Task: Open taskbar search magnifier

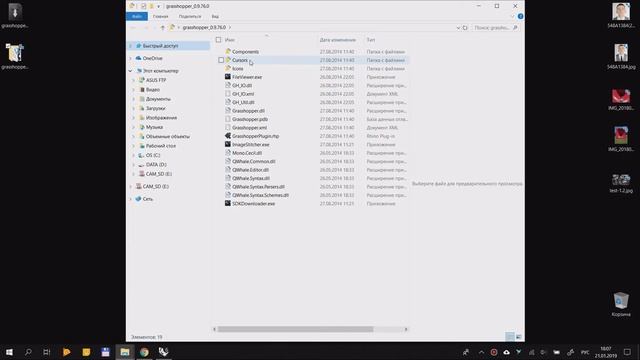Action: click(x=28, y=352)
